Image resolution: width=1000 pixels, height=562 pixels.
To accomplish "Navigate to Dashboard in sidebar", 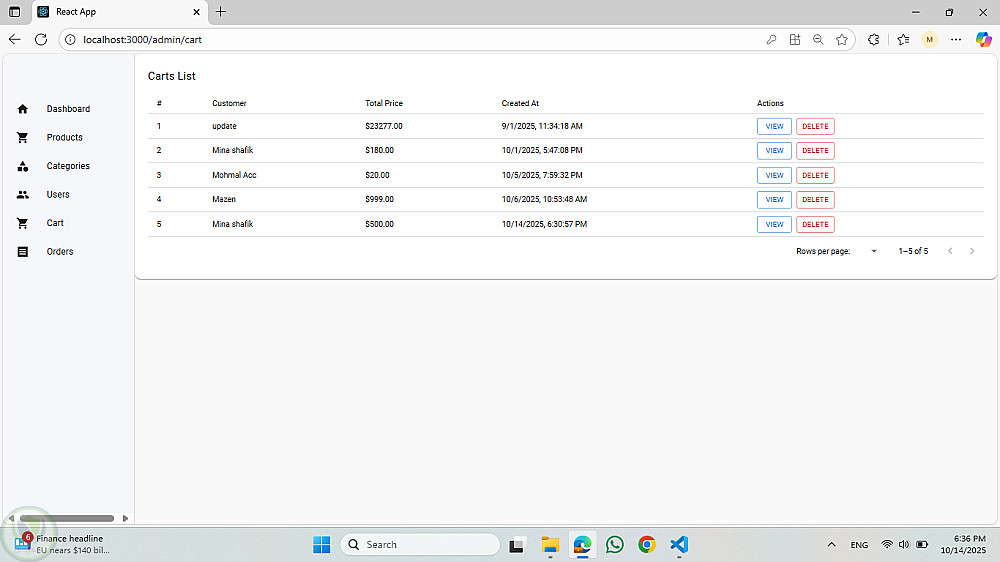I will (68, 109).
